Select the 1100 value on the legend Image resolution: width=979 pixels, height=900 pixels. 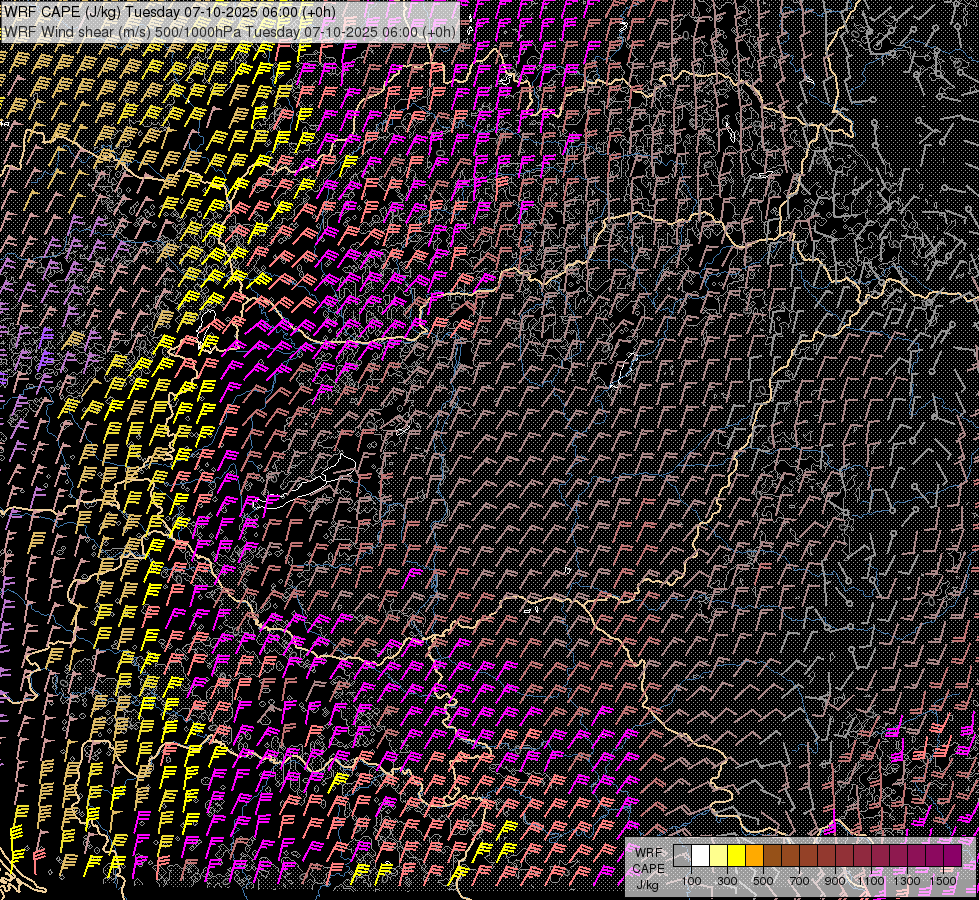(871, 880)
